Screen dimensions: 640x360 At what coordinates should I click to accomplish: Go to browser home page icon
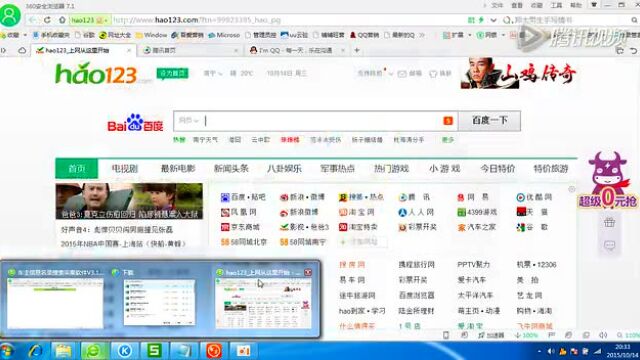62,20
